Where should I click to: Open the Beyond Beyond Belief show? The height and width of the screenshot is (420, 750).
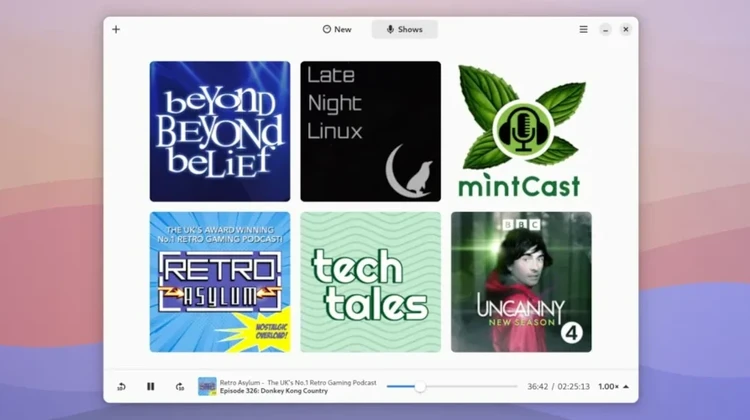220,132
